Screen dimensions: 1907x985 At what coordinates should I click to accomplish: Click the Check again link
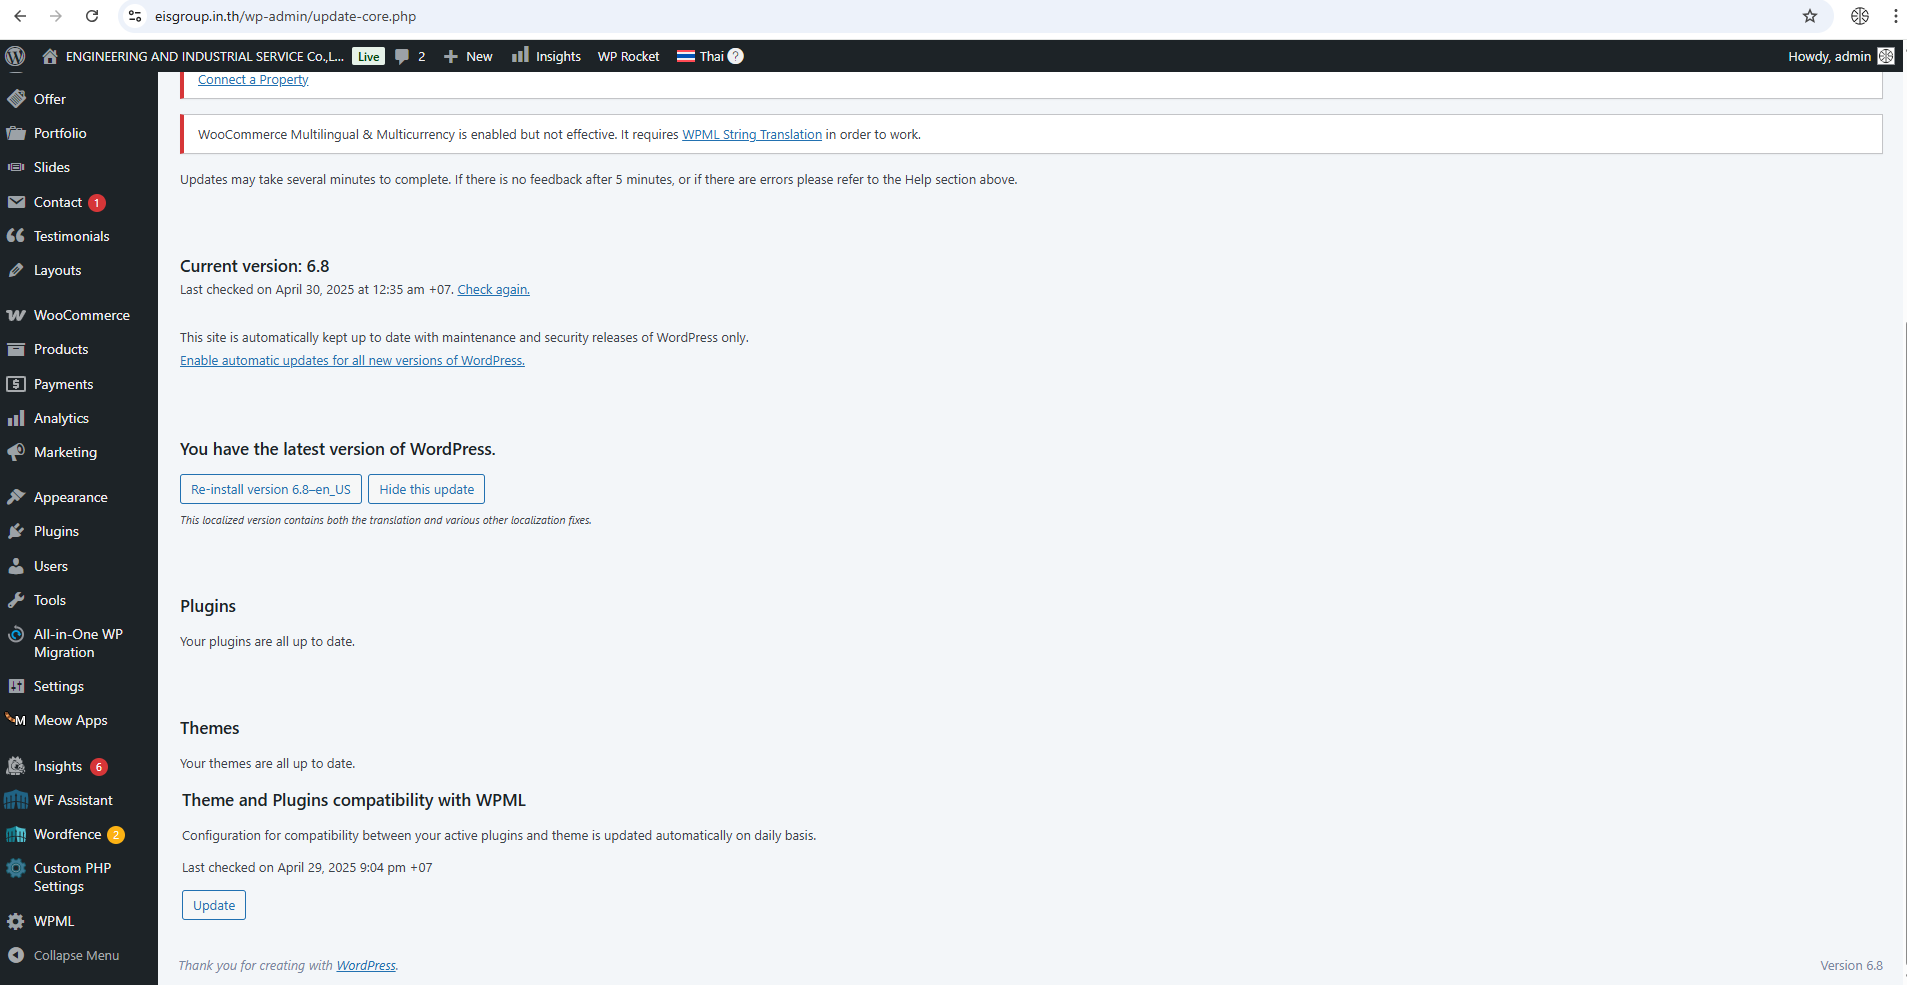coord(493,290)
